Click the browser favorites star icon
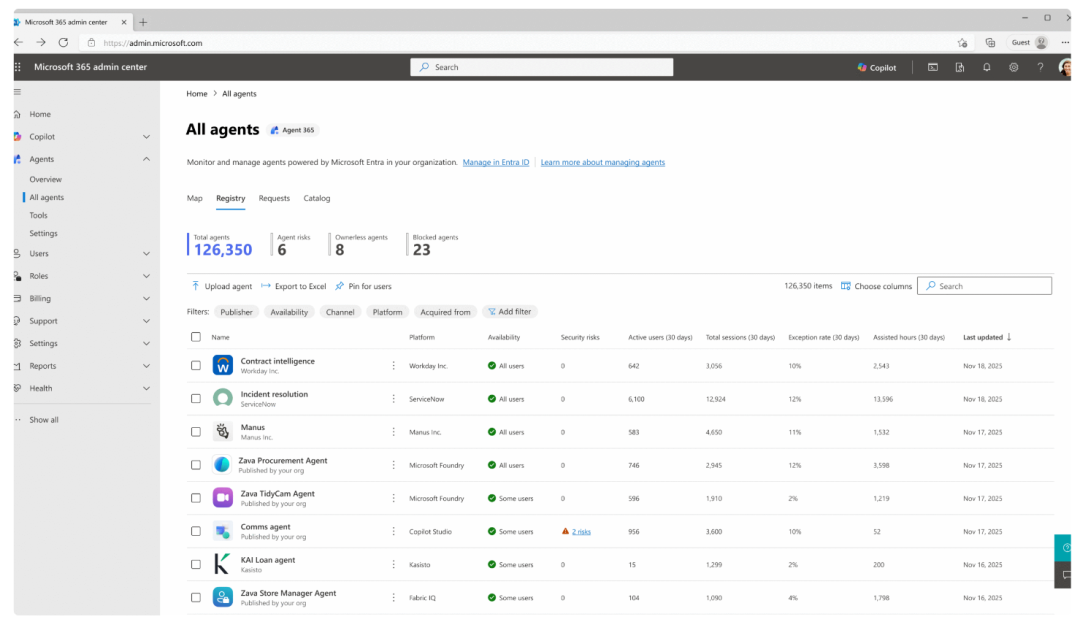This screenshot has width=1080, height=622. pyautogui.click(x=962, y=43)
